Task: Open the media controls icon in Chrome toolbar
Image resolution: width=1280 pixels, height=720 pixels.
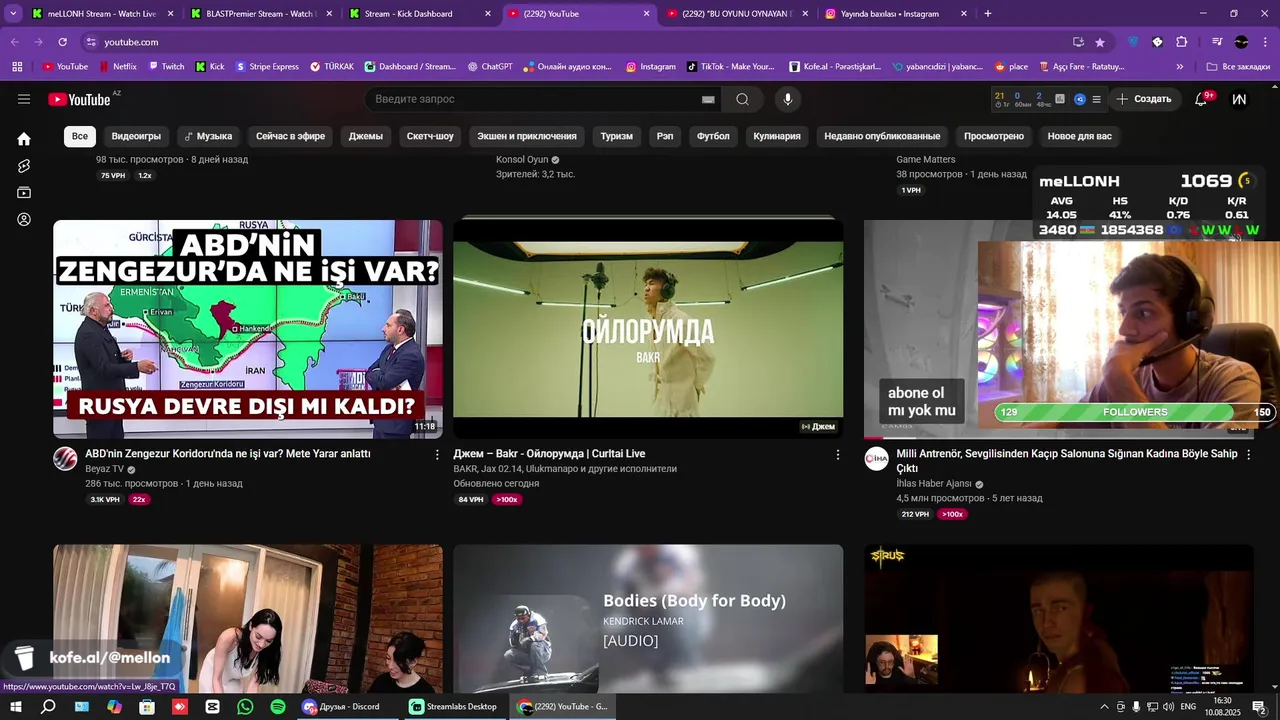Action: pos(1217,42)
